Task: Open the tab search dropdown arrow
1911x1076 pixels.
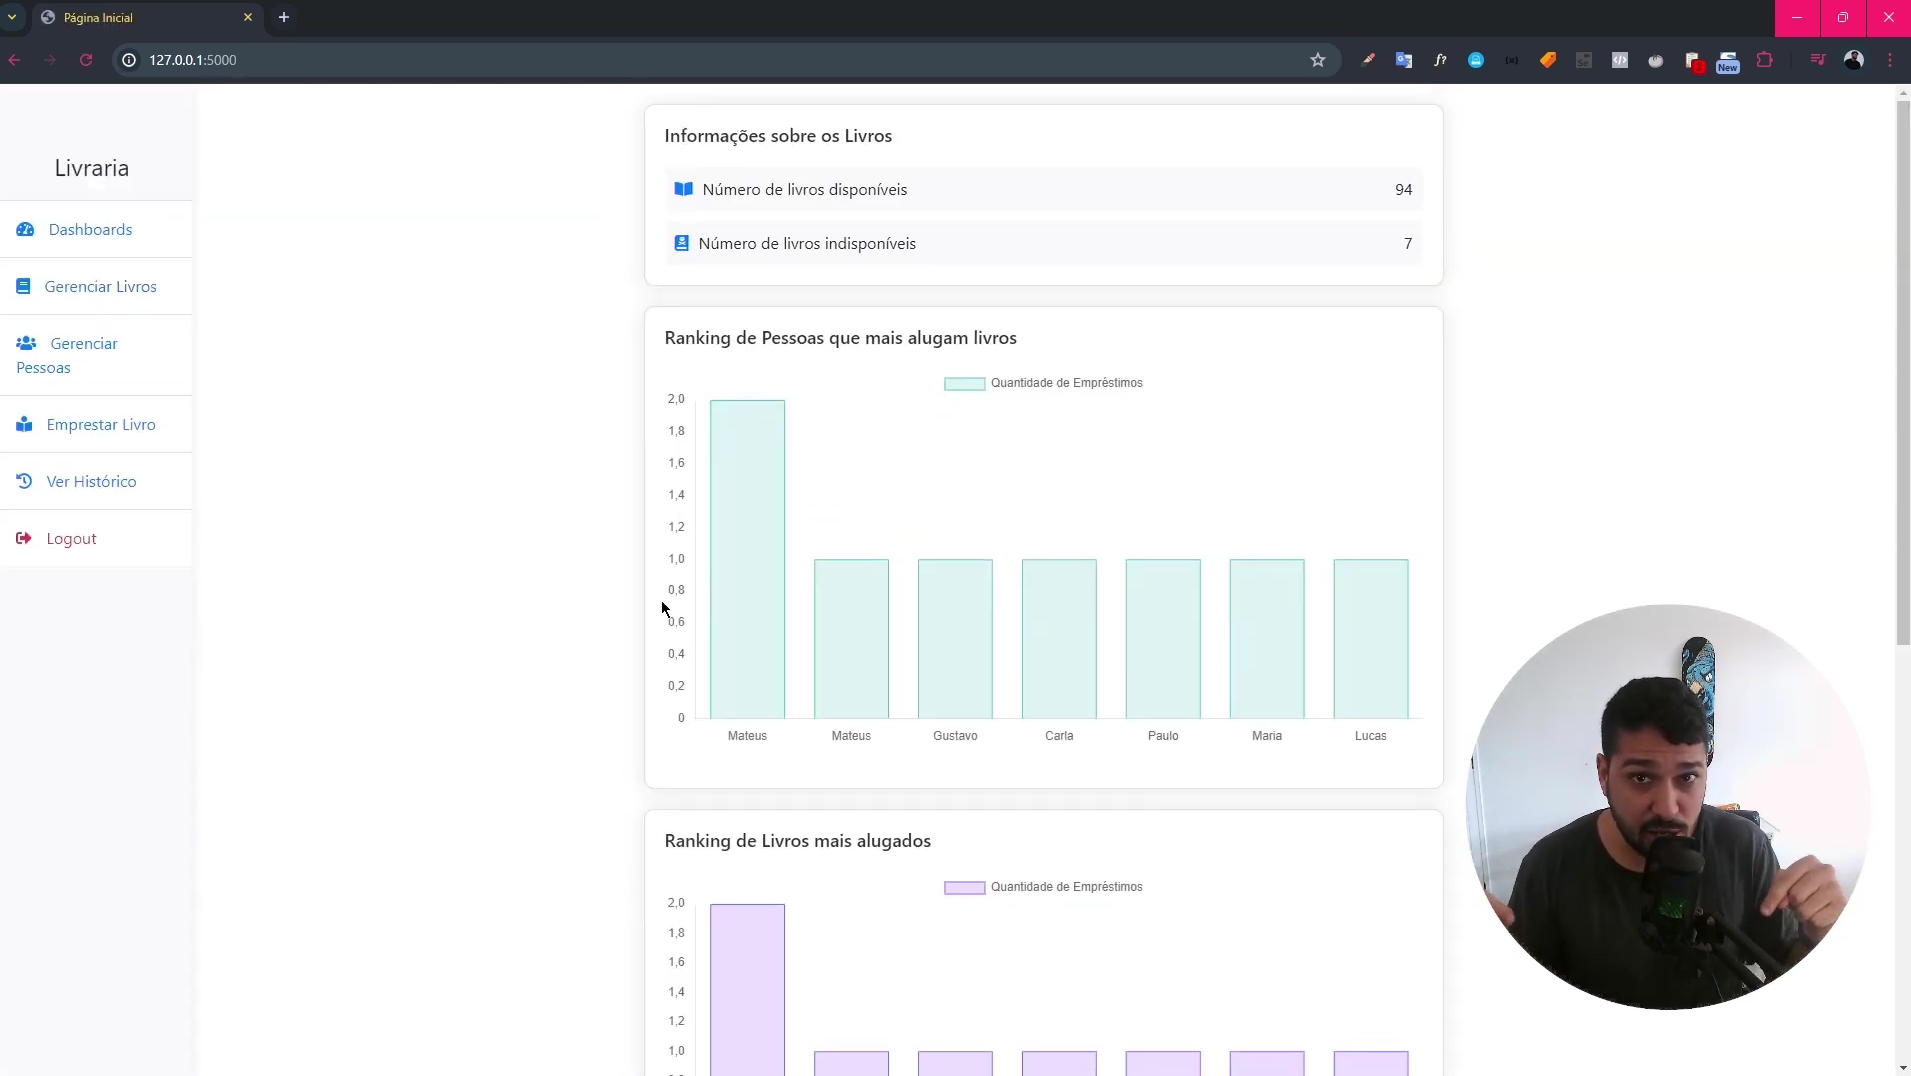Action: [x=12, y=17]
